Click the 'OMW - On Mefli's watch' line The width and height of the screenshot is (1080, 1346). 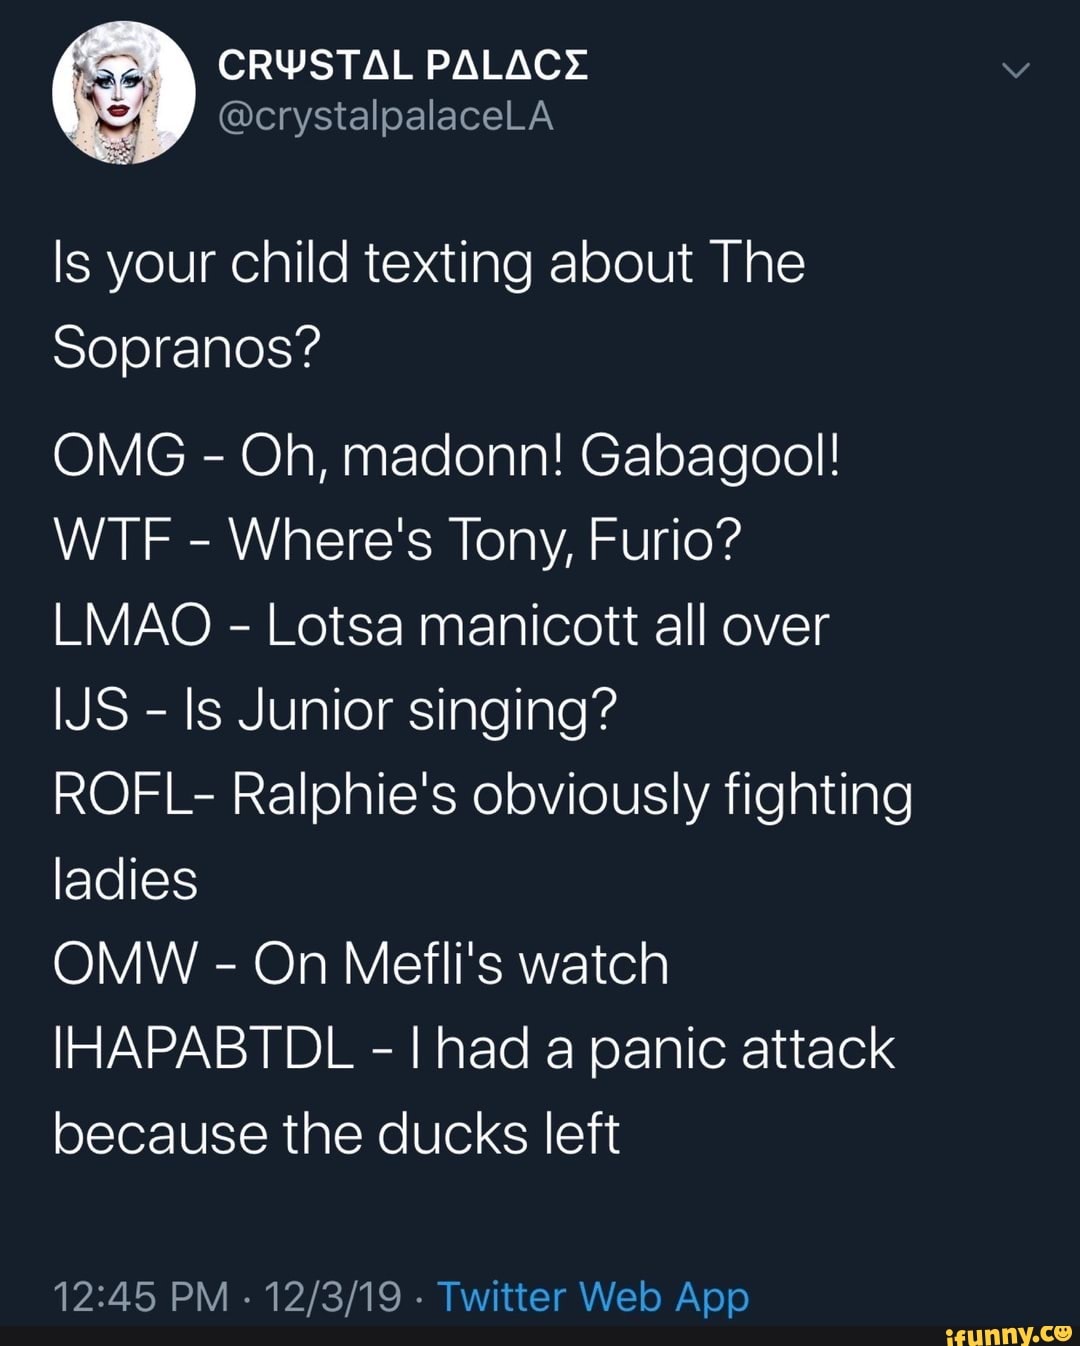click(x=360, y=964)
